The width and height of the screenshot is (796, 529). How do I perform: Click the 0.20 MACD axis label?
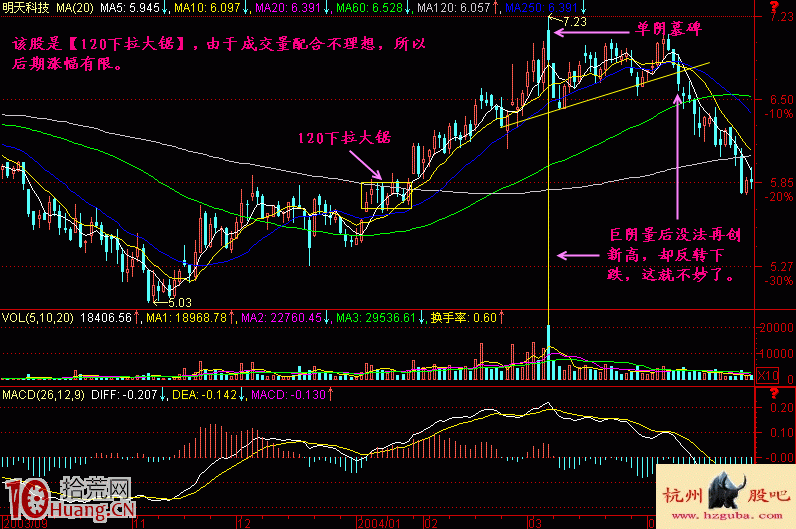tap(781, 408)
